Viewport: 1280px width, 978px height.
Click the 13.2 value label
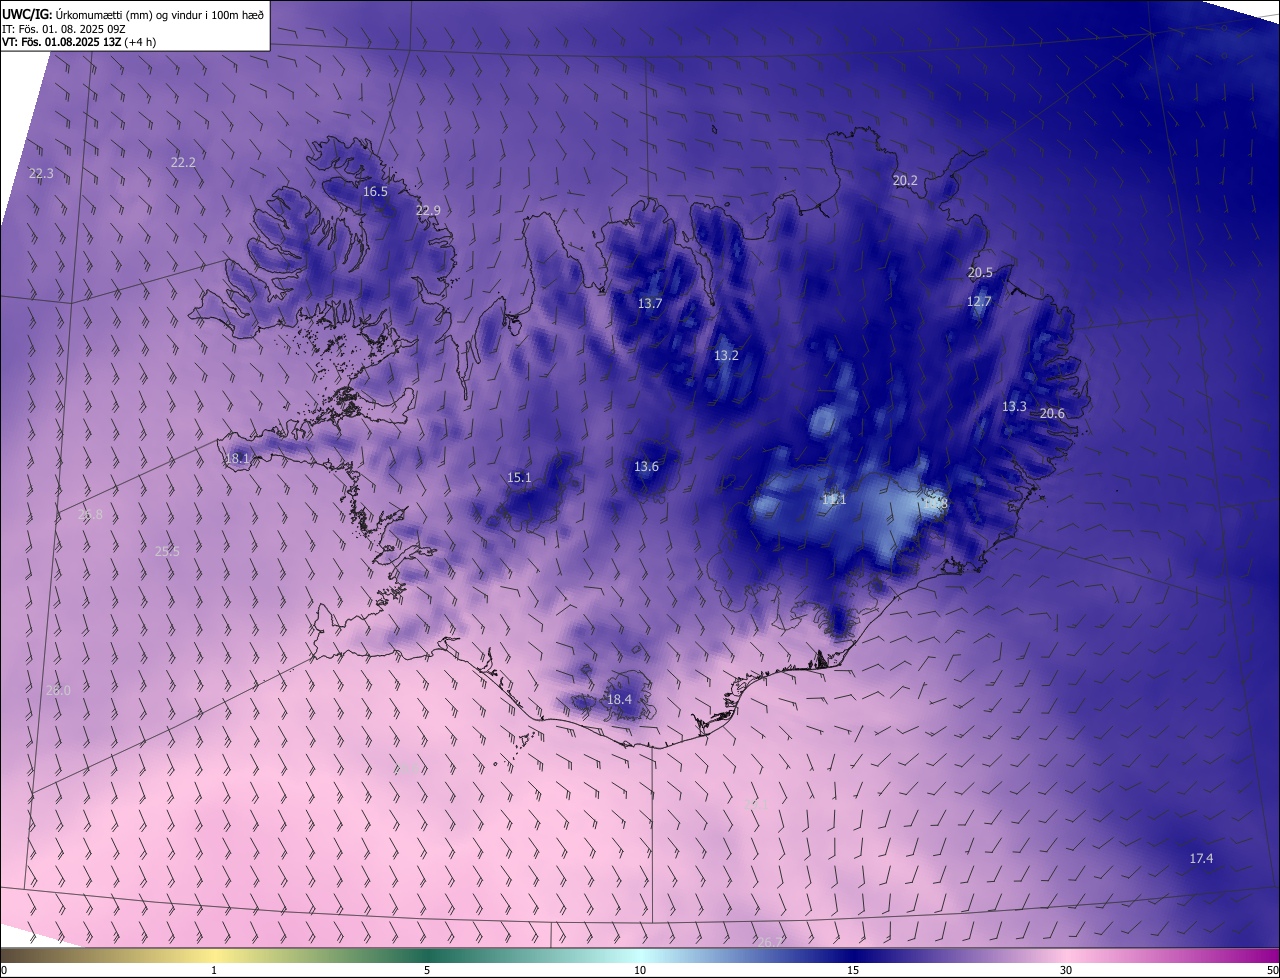coord(726,355)
